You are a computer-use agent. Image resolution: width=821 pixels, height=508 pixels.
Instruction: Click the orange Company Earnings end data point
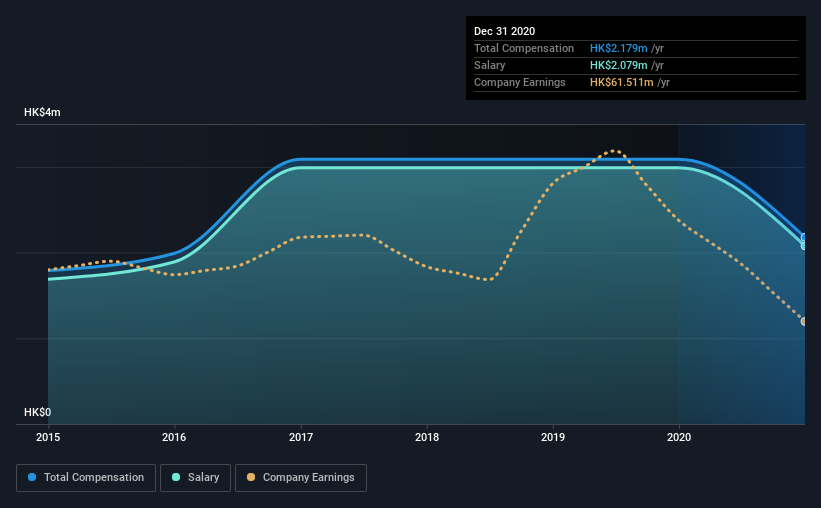click(804, 322)
